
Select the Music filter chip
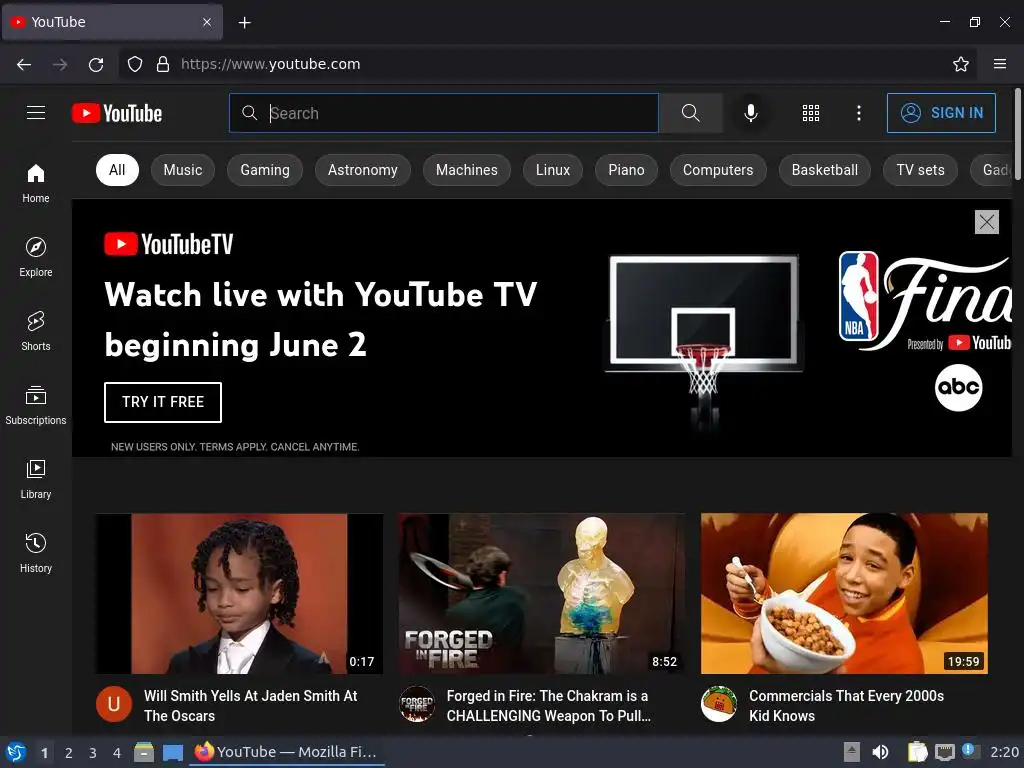pos(183,170)
